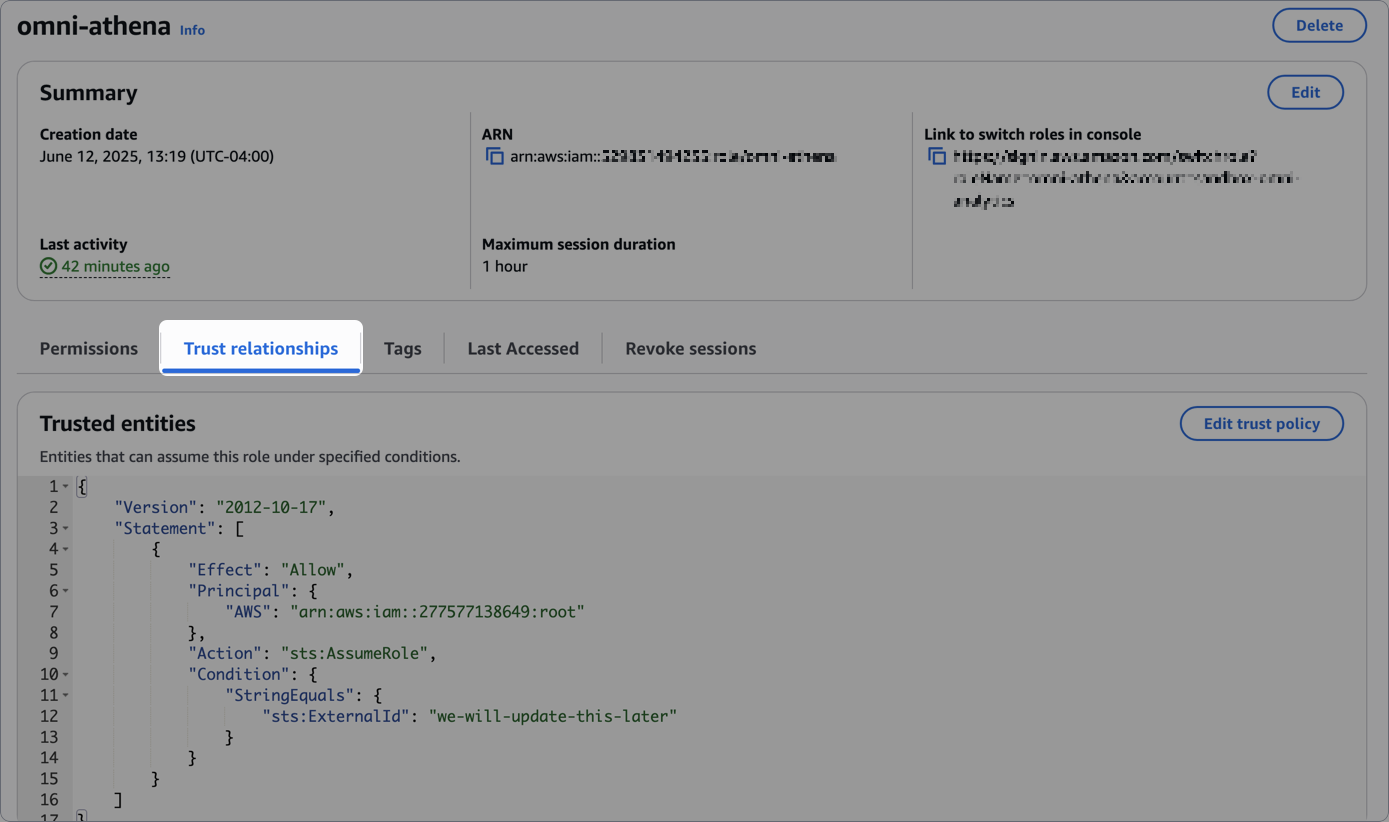
Task: Switch to the Permissions tab
Action: pyautogui.click(x=89, y=349)
